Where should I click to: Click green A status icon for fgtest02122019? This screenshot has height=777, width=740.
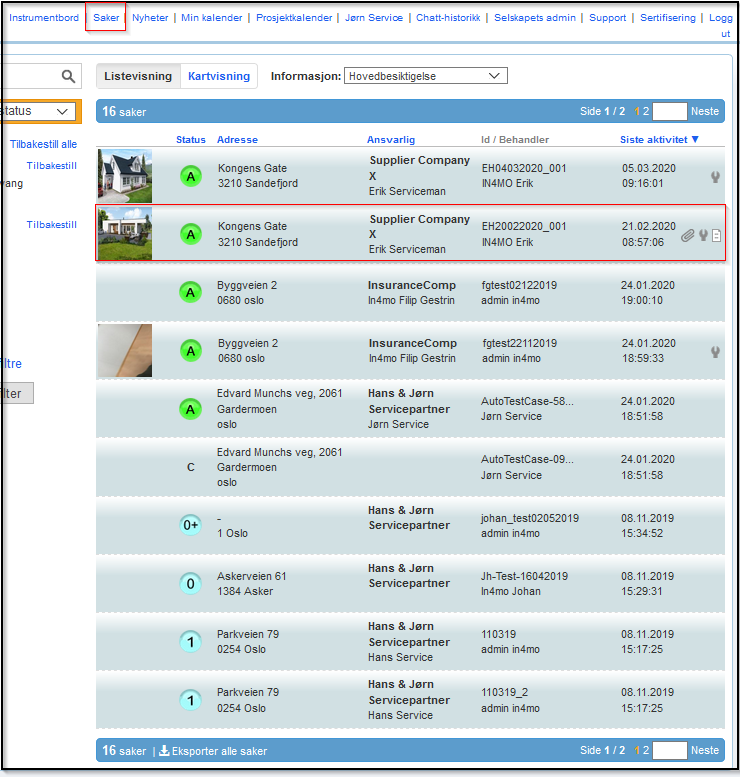190,293
